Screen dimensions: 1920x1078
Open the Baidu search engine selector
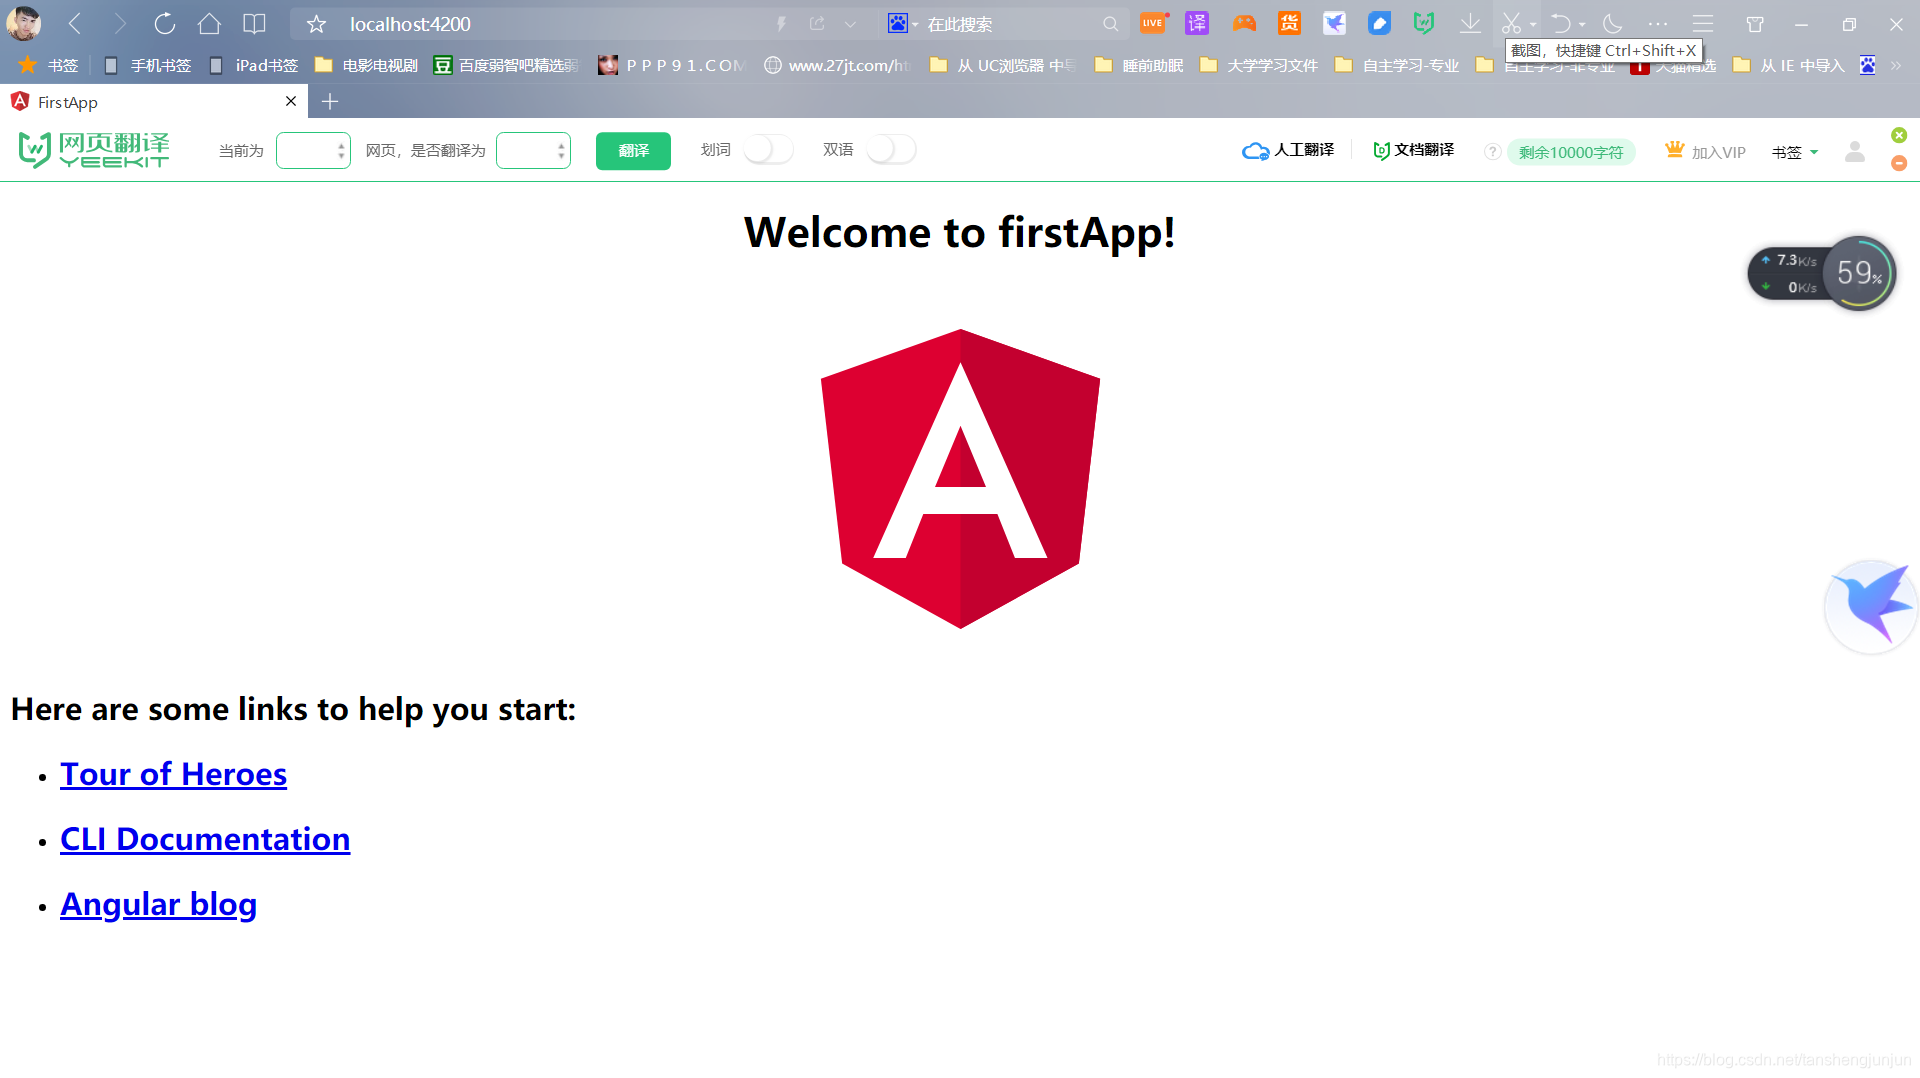(902, 24)
